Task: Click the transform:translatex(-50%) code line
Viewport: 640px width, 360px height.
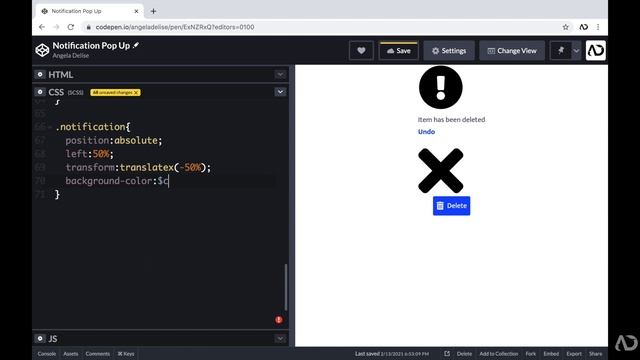Action: point(138,167)
